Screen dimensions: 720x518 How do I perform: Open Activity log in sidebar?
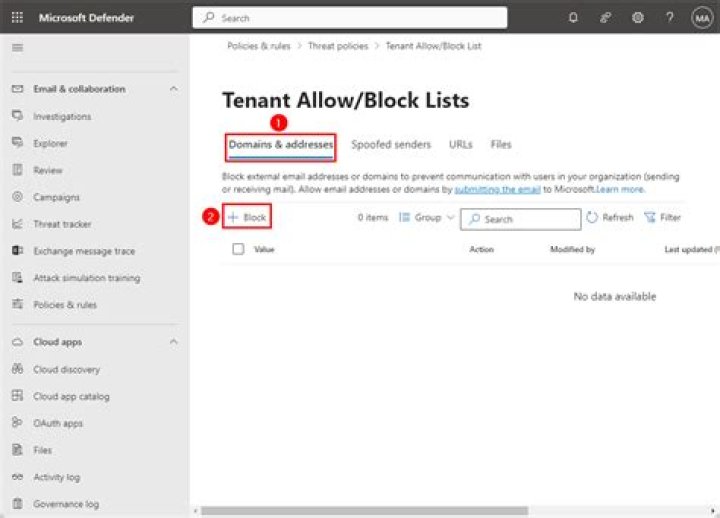point(56,477)
